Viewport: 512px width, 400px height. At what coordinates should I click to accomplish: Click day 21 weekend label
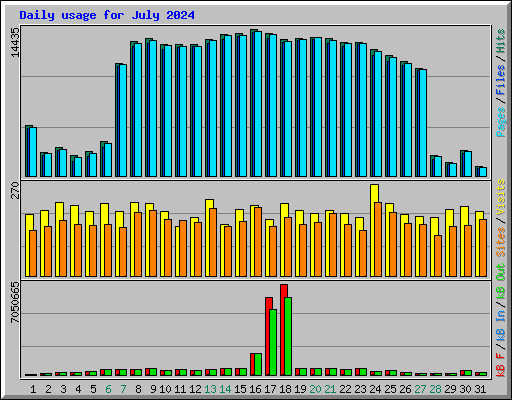click(x=330, y=389)
